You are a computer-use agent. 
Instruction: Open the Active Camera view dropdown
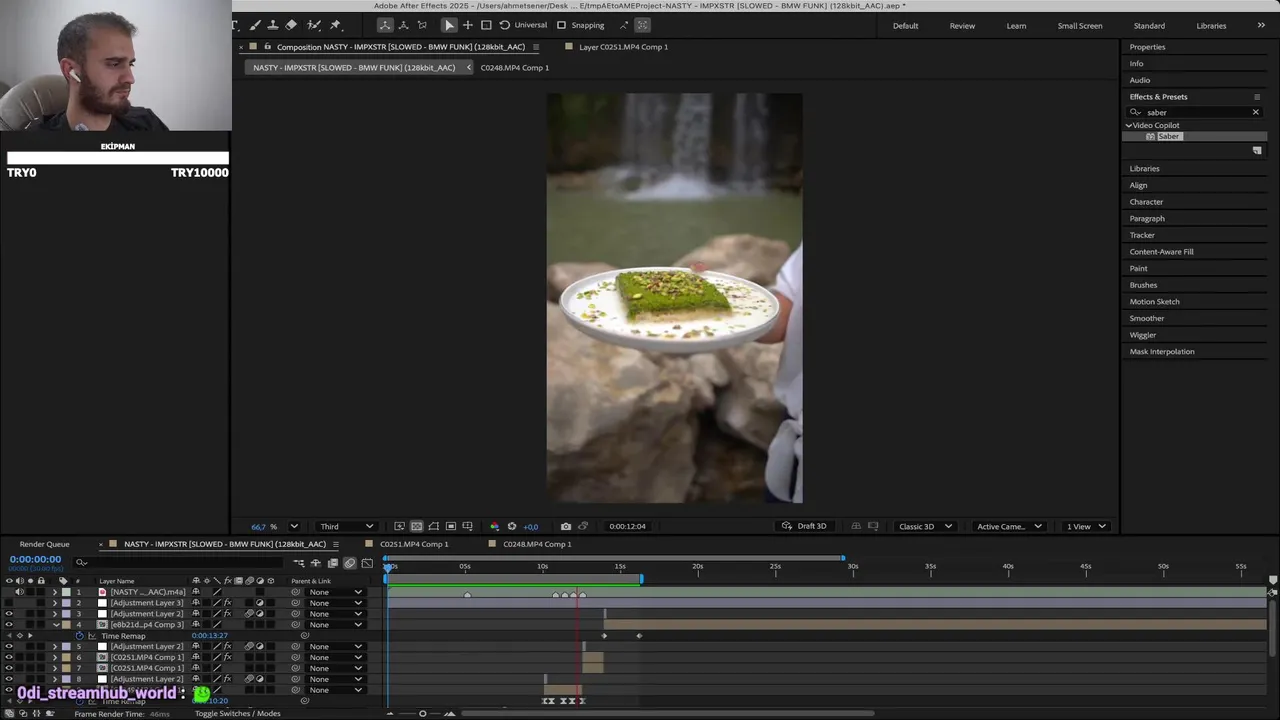pyautogui.click(x=1009, y=526)
